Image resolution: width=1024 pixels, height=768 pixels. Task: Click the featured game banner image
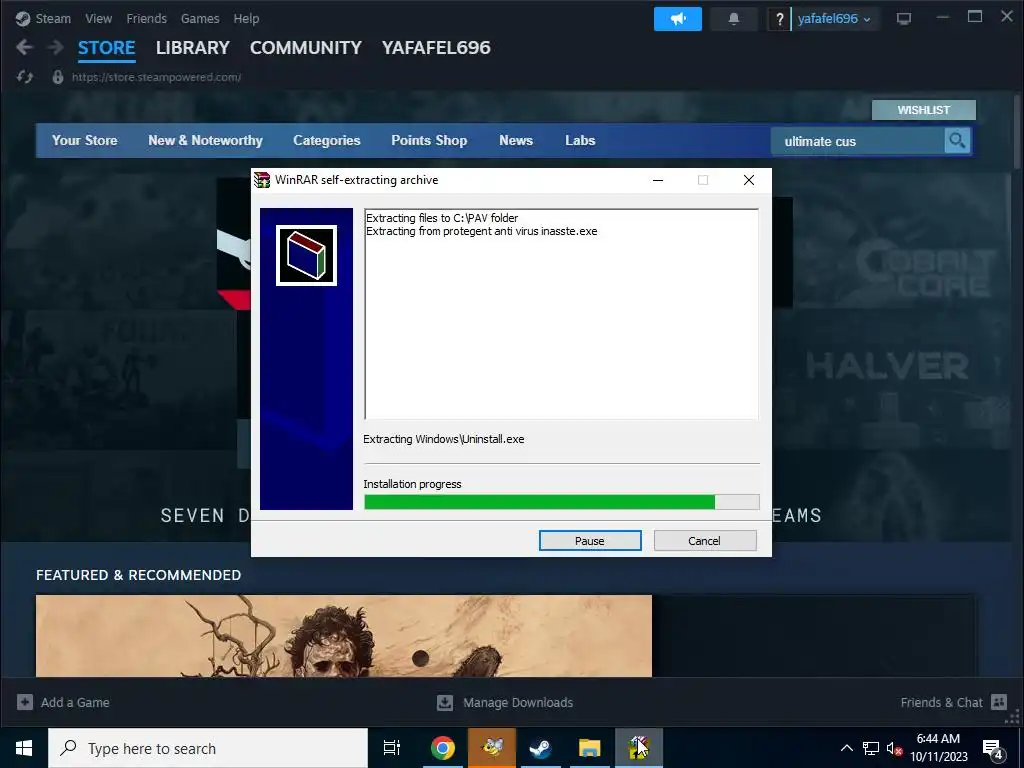coord(344,635)
